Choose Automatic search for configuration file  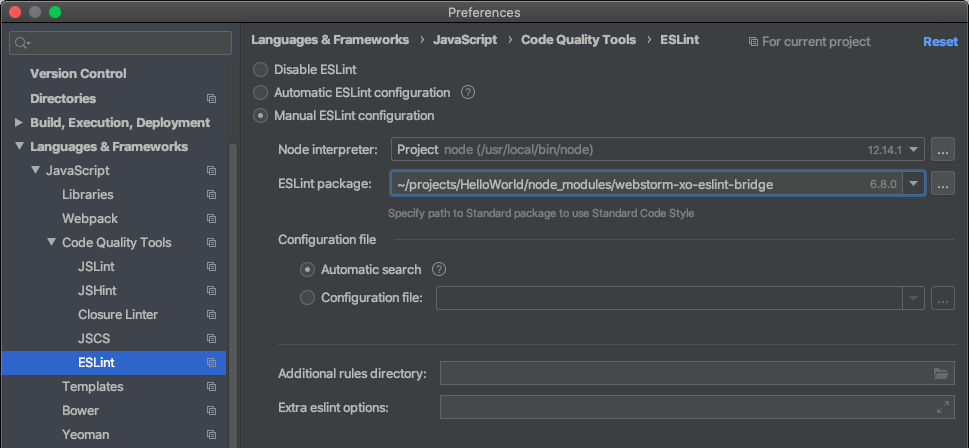pyautogui.click(x=307, y=269)
